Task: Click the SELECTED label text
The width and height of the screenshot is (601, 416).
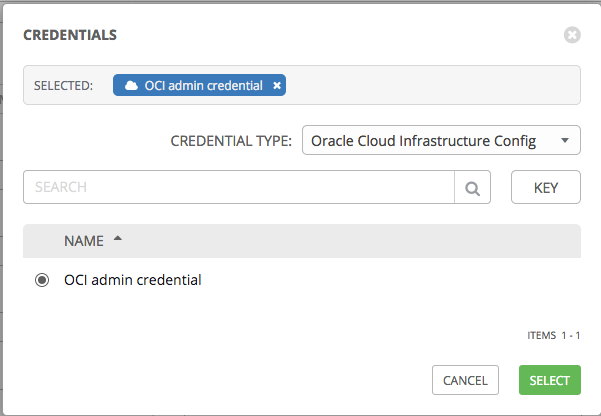Action: 63,86
